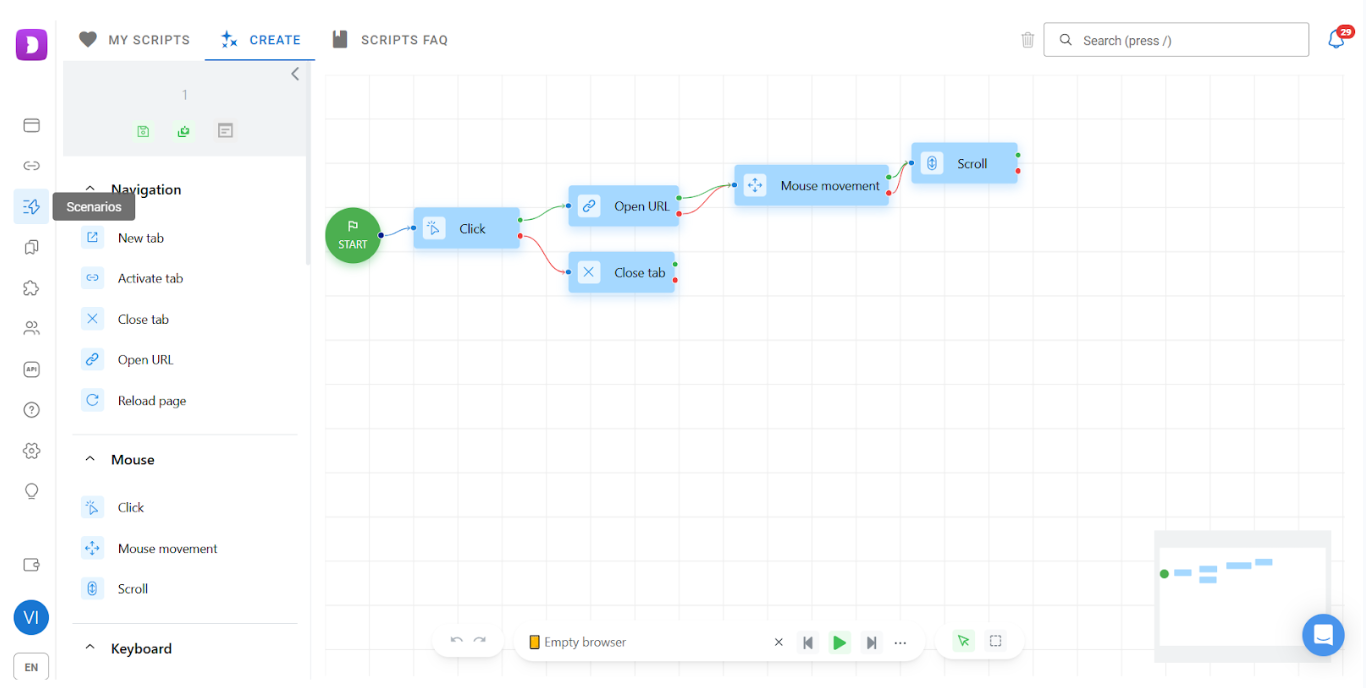Click the save script icon
The height and width of the screenshot is (688, 1366).
(143, 131)
